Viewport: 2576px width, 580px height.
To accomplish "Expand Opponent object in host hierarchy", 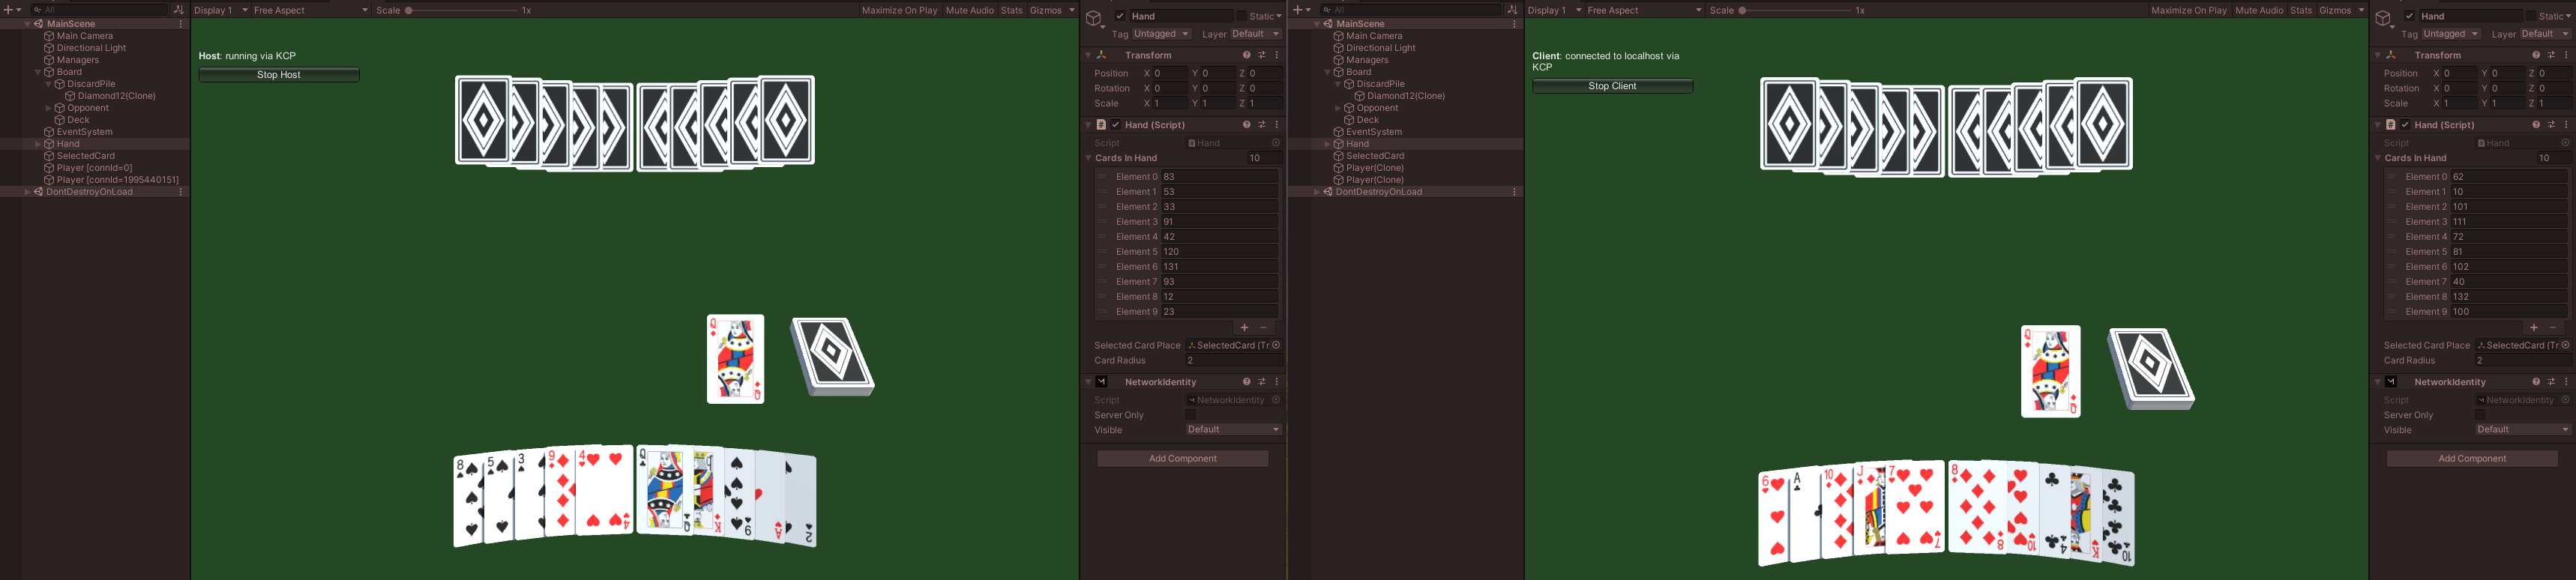I will pos(48,108).
